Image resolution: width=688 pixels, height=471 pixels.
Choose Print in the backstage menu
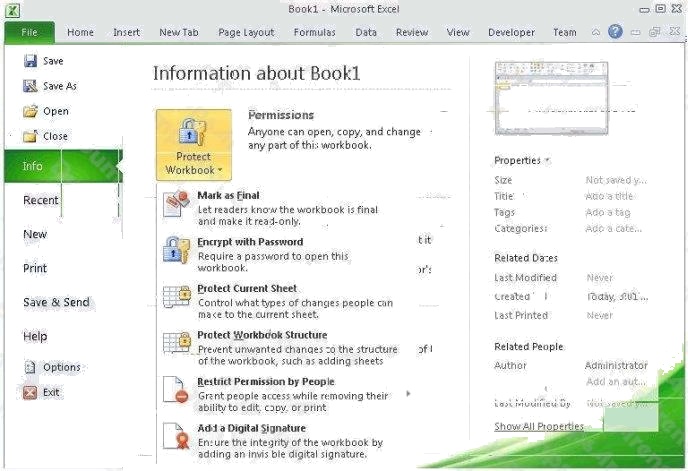click(35, 268)
